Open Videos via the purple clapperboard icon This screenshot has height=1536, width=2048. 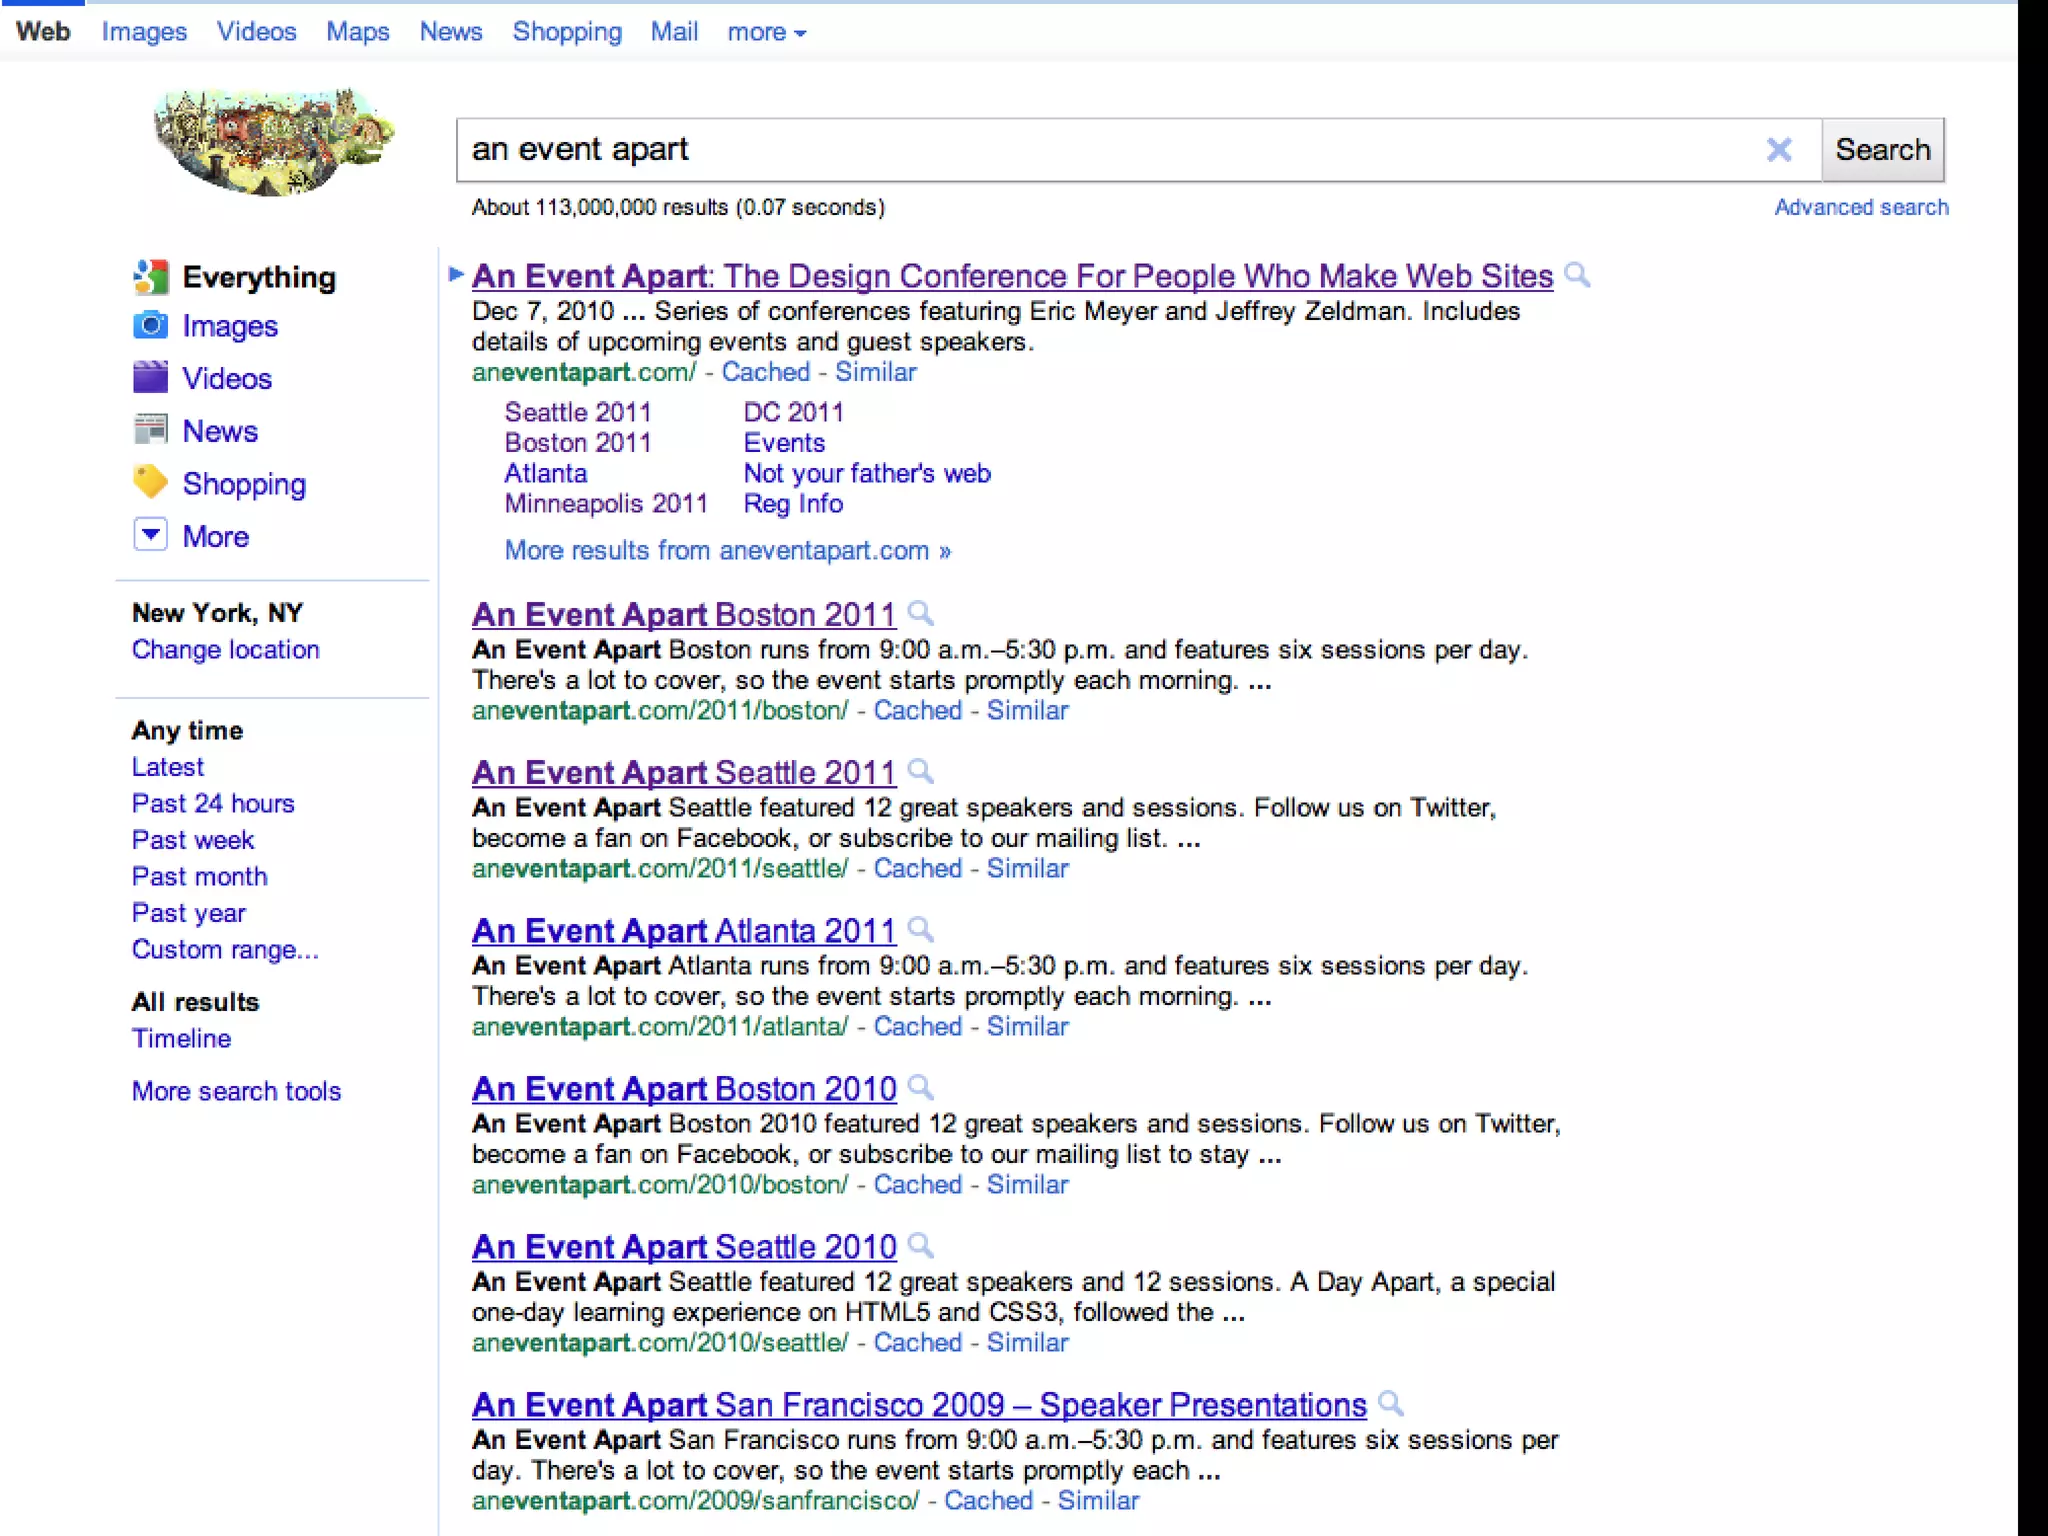150,378
